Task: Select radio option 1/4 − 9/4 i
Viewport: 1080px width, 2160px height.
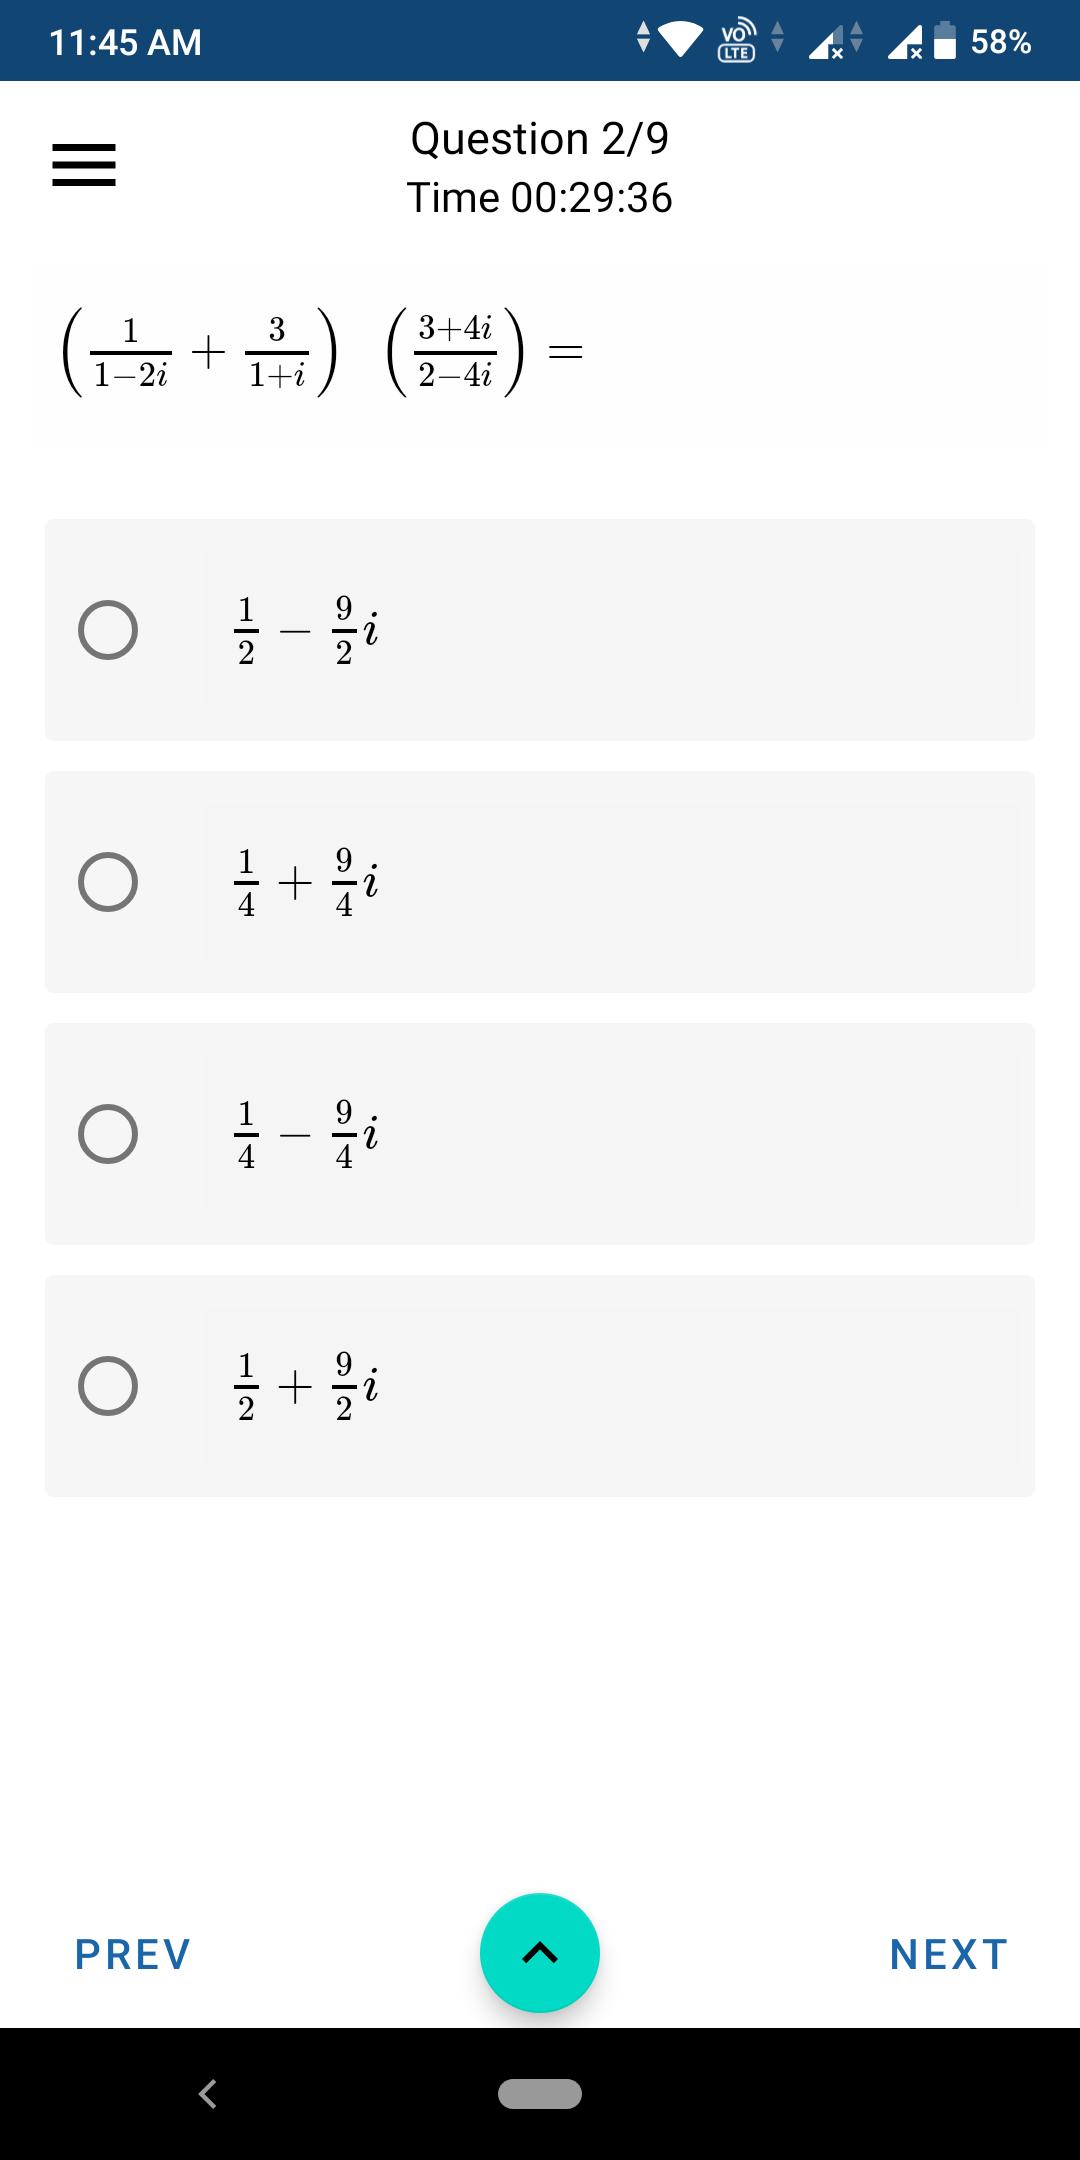Action: (x=108, y=1134)
